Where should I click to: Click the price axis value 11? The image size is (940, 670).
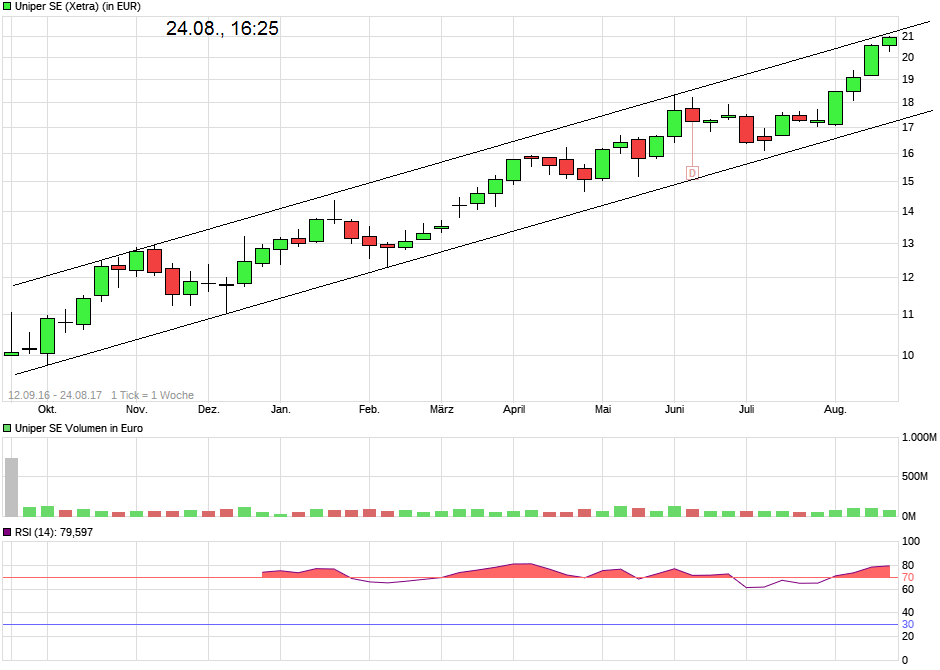[x=908, y=315]
